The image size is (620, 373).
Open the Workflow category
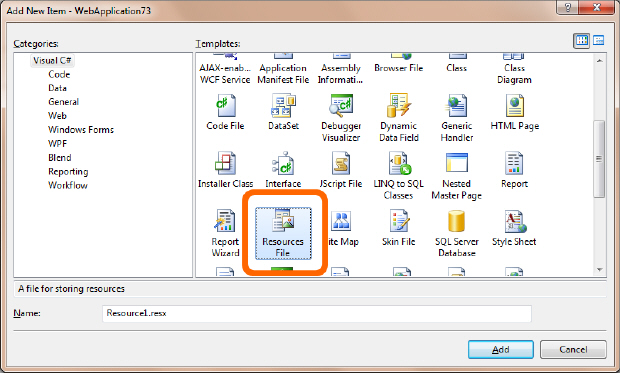click(x=68, y=186)
